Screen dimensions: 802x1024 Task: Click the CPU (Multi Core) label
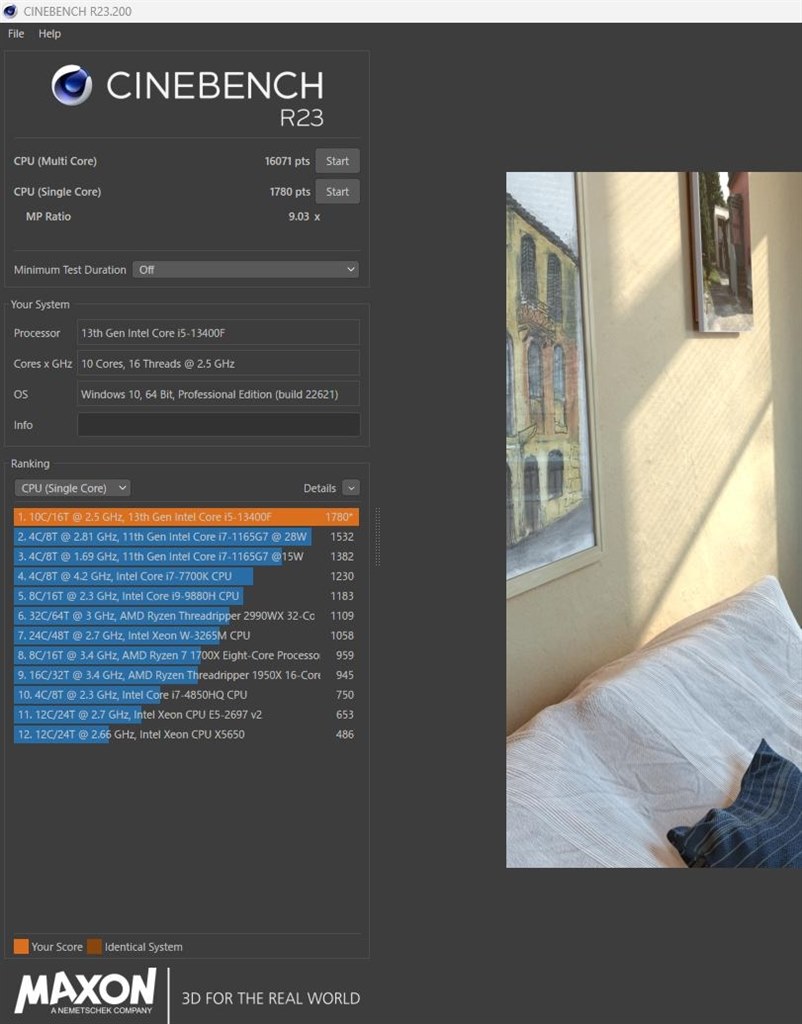[x=55, y=161]
